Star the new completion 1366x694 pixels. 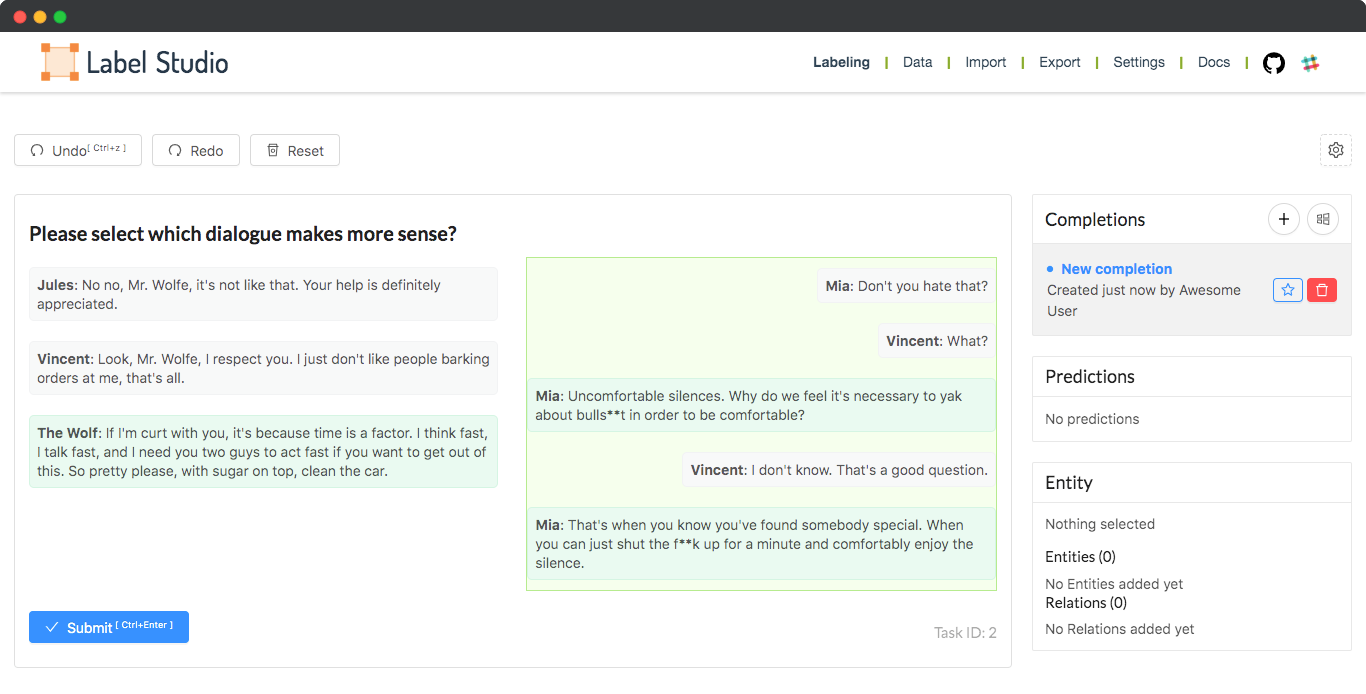tap(1287, 290)
